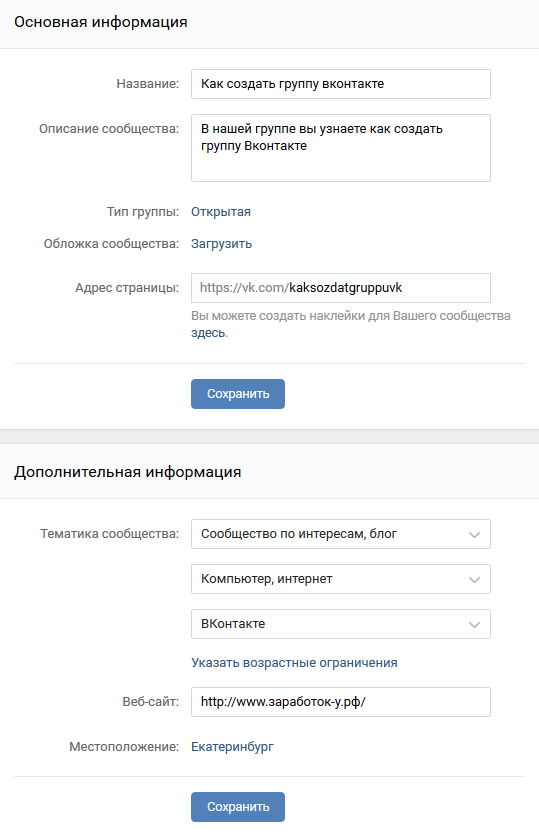Click the chevron arrow of 'Компьютер, интернет'

click(x=474, y=579)
